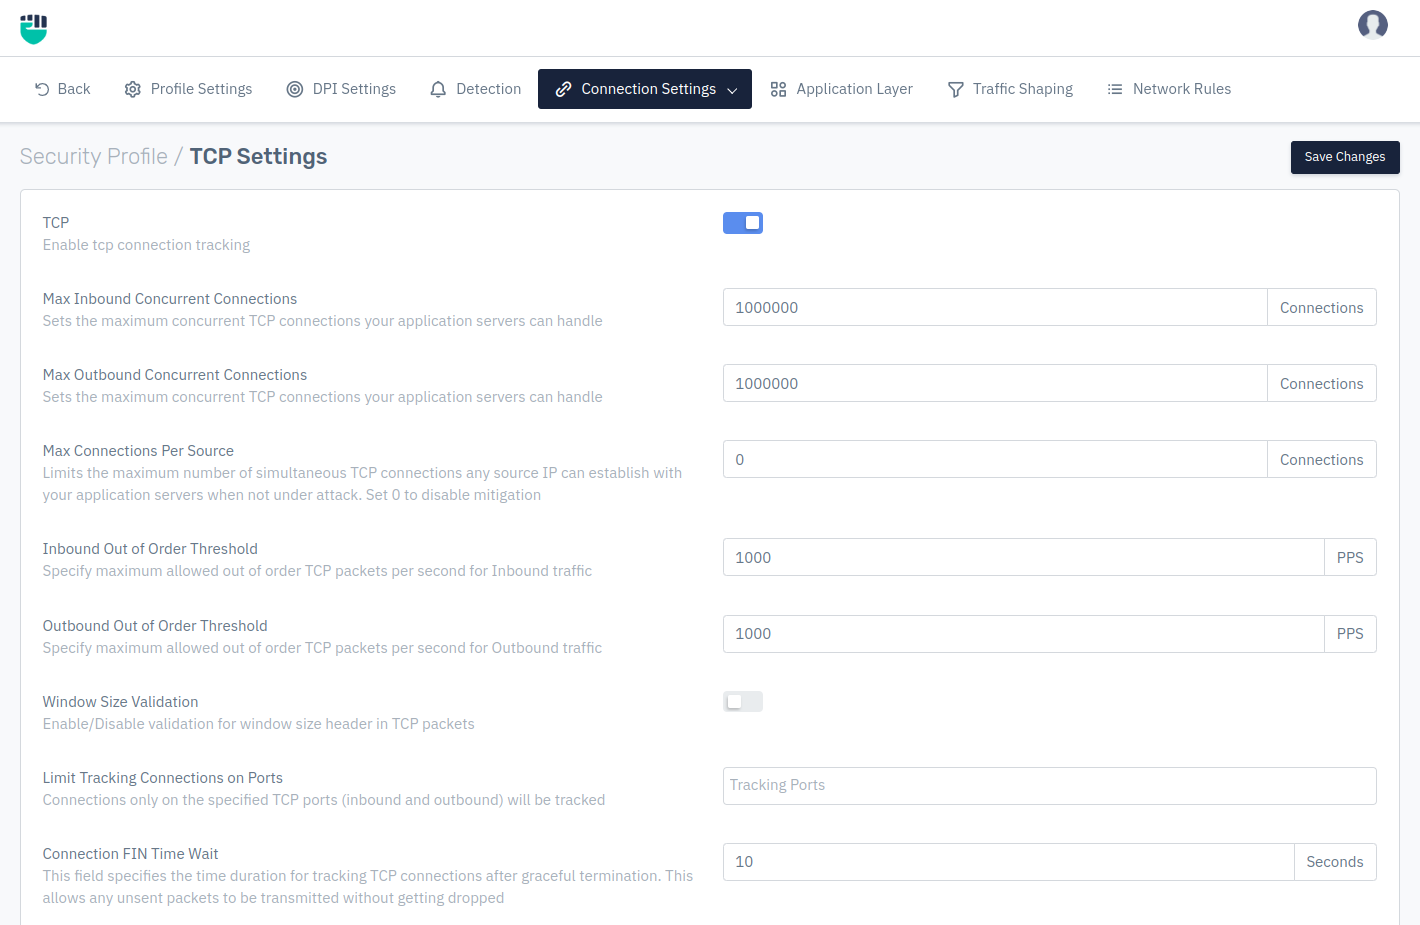This screenshot has height=925, width=1420.
Task: Disable TCP connection tracking toggle
Action: 743,223
